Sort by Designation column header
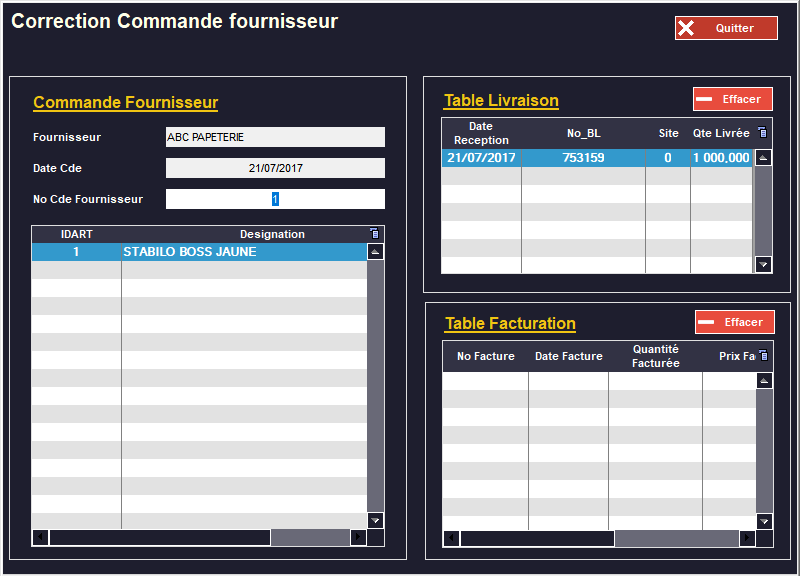 click(272, 234)
